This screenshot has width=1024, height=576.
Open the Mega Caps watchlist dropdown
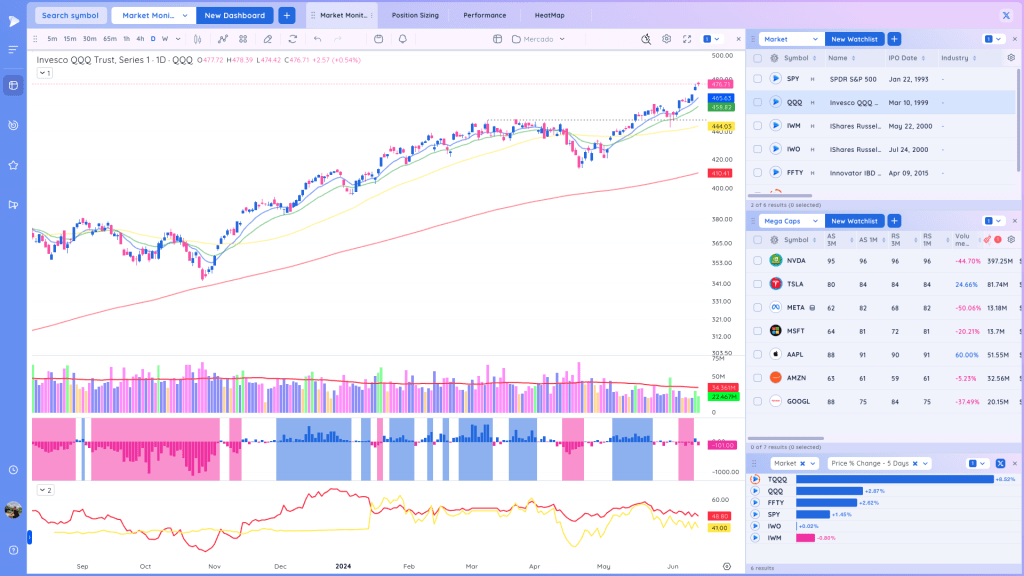791,221
